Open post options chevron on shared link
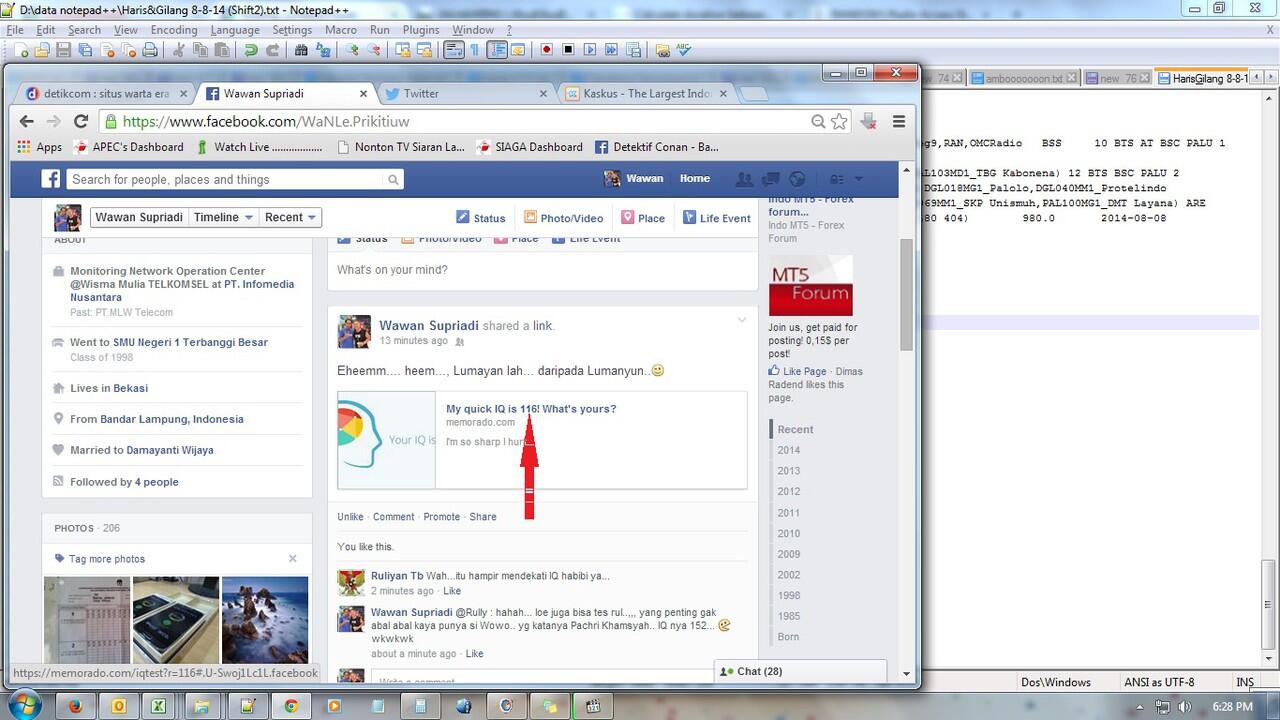The width and height of the screenshot is (1280, 720). click(742, 320)
